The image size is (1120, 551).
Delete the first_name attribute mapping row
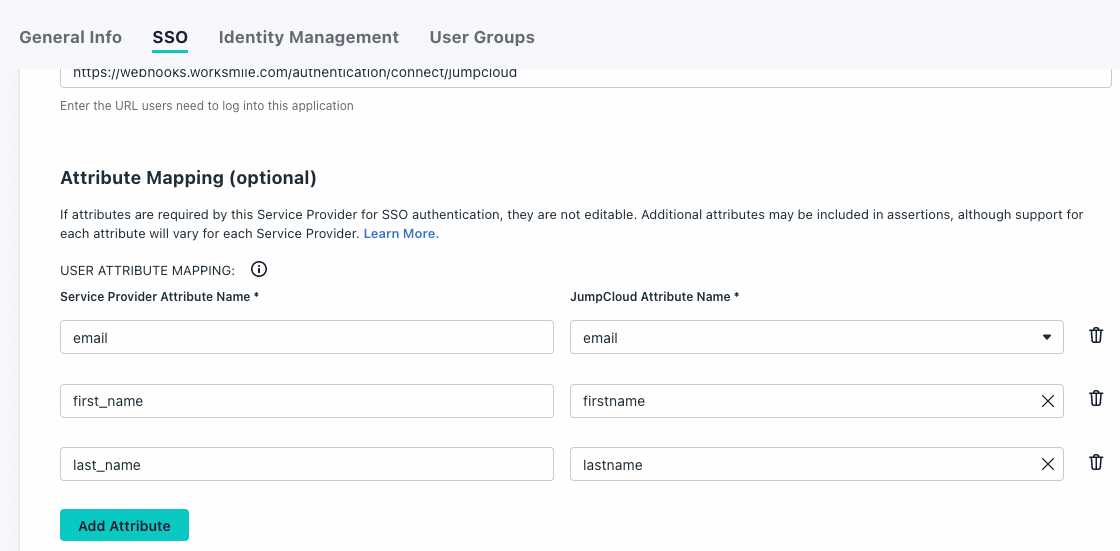click(x=1096, y=398)
